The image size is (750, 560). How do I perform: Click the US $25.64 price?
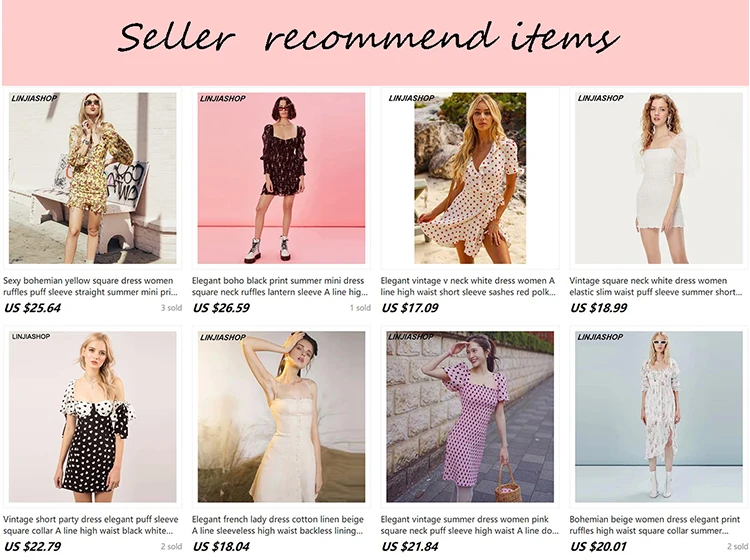coord(33,308)
